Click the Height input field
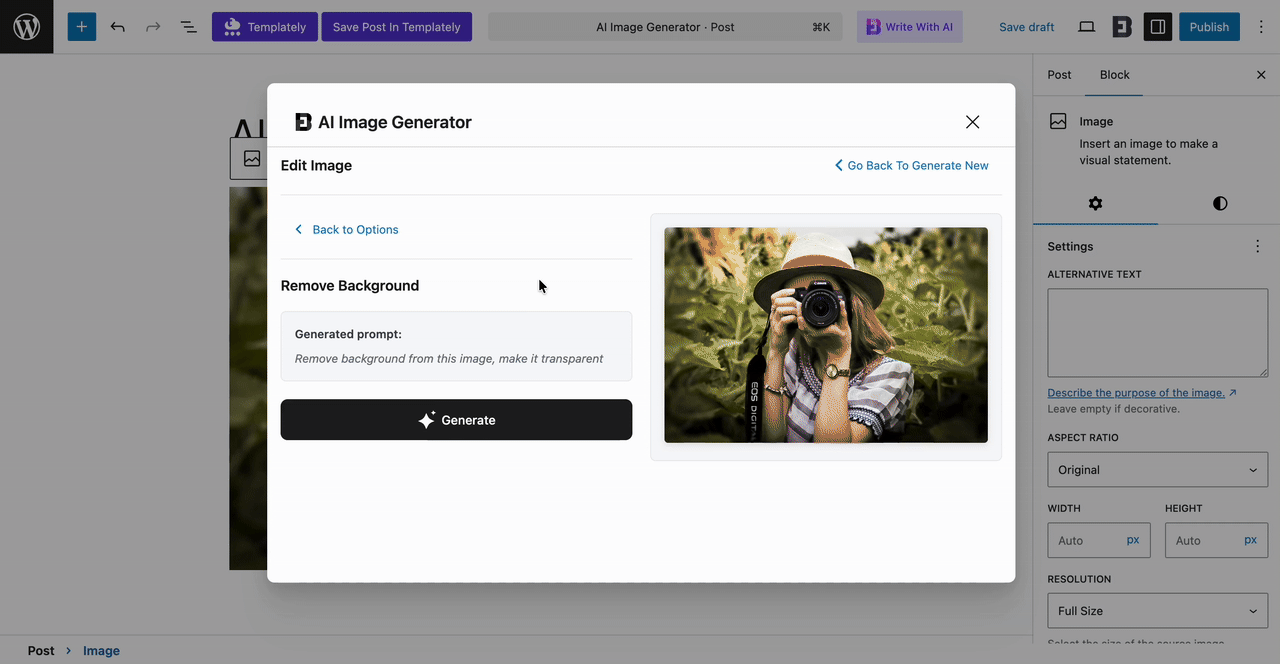Image resolution: width=1280 pixels, height=664 pixels. (1202, 540)
